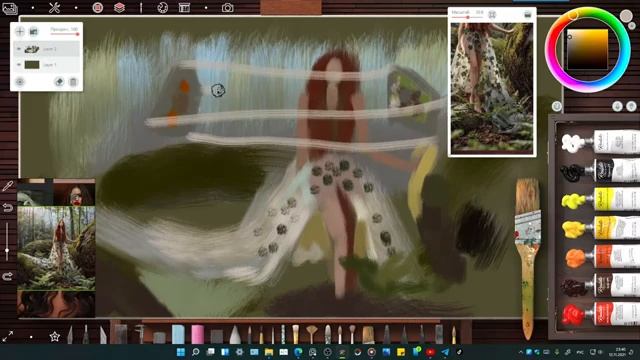Image resolution: width=640 pixels, height=360 pixels.
Task: Select the black paint tube
Action: [600, 171]
